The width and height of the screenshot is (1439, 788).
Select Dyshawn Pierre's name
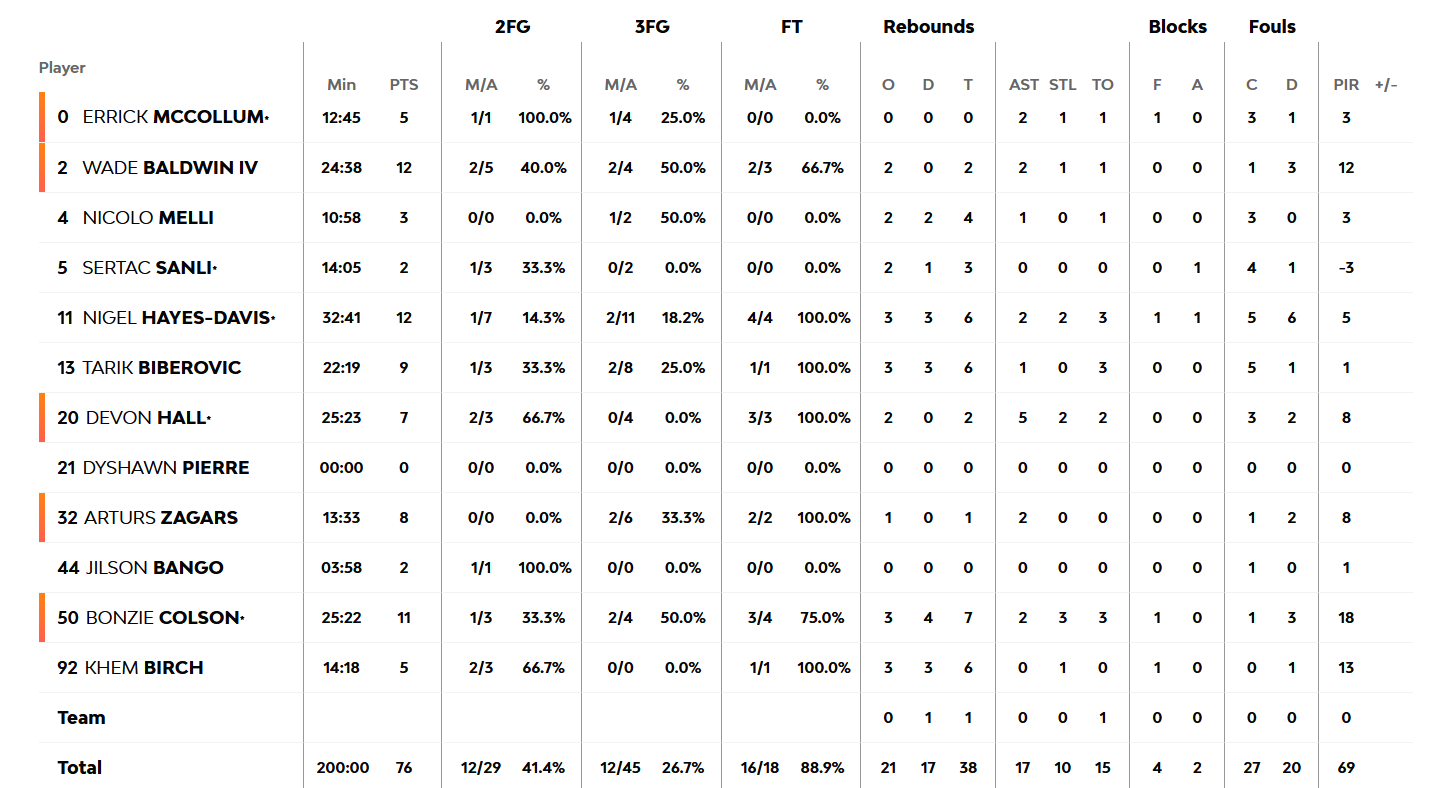click(165, 467)
